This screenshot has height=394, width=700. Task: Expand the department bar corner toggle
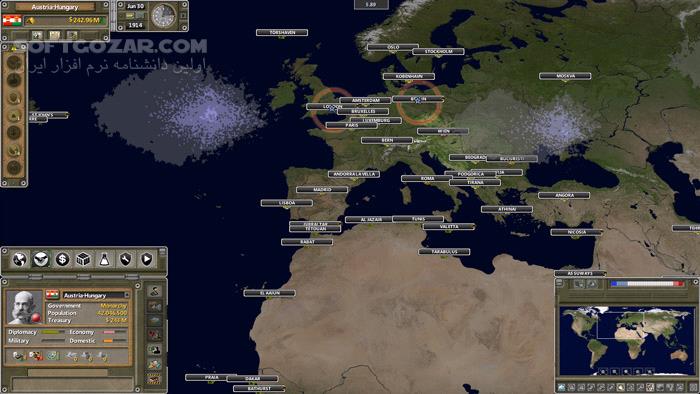point(162,252)
